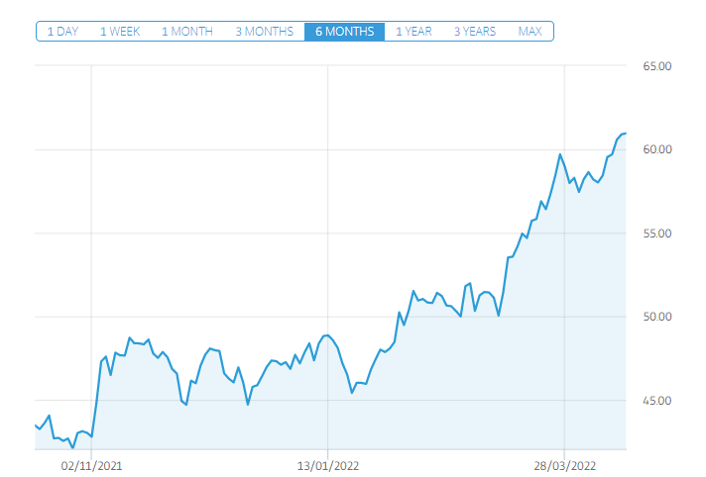Click the rightmost end of the price line
The height and width of the screenshot is (477, 706).
(x=626, y=133)
